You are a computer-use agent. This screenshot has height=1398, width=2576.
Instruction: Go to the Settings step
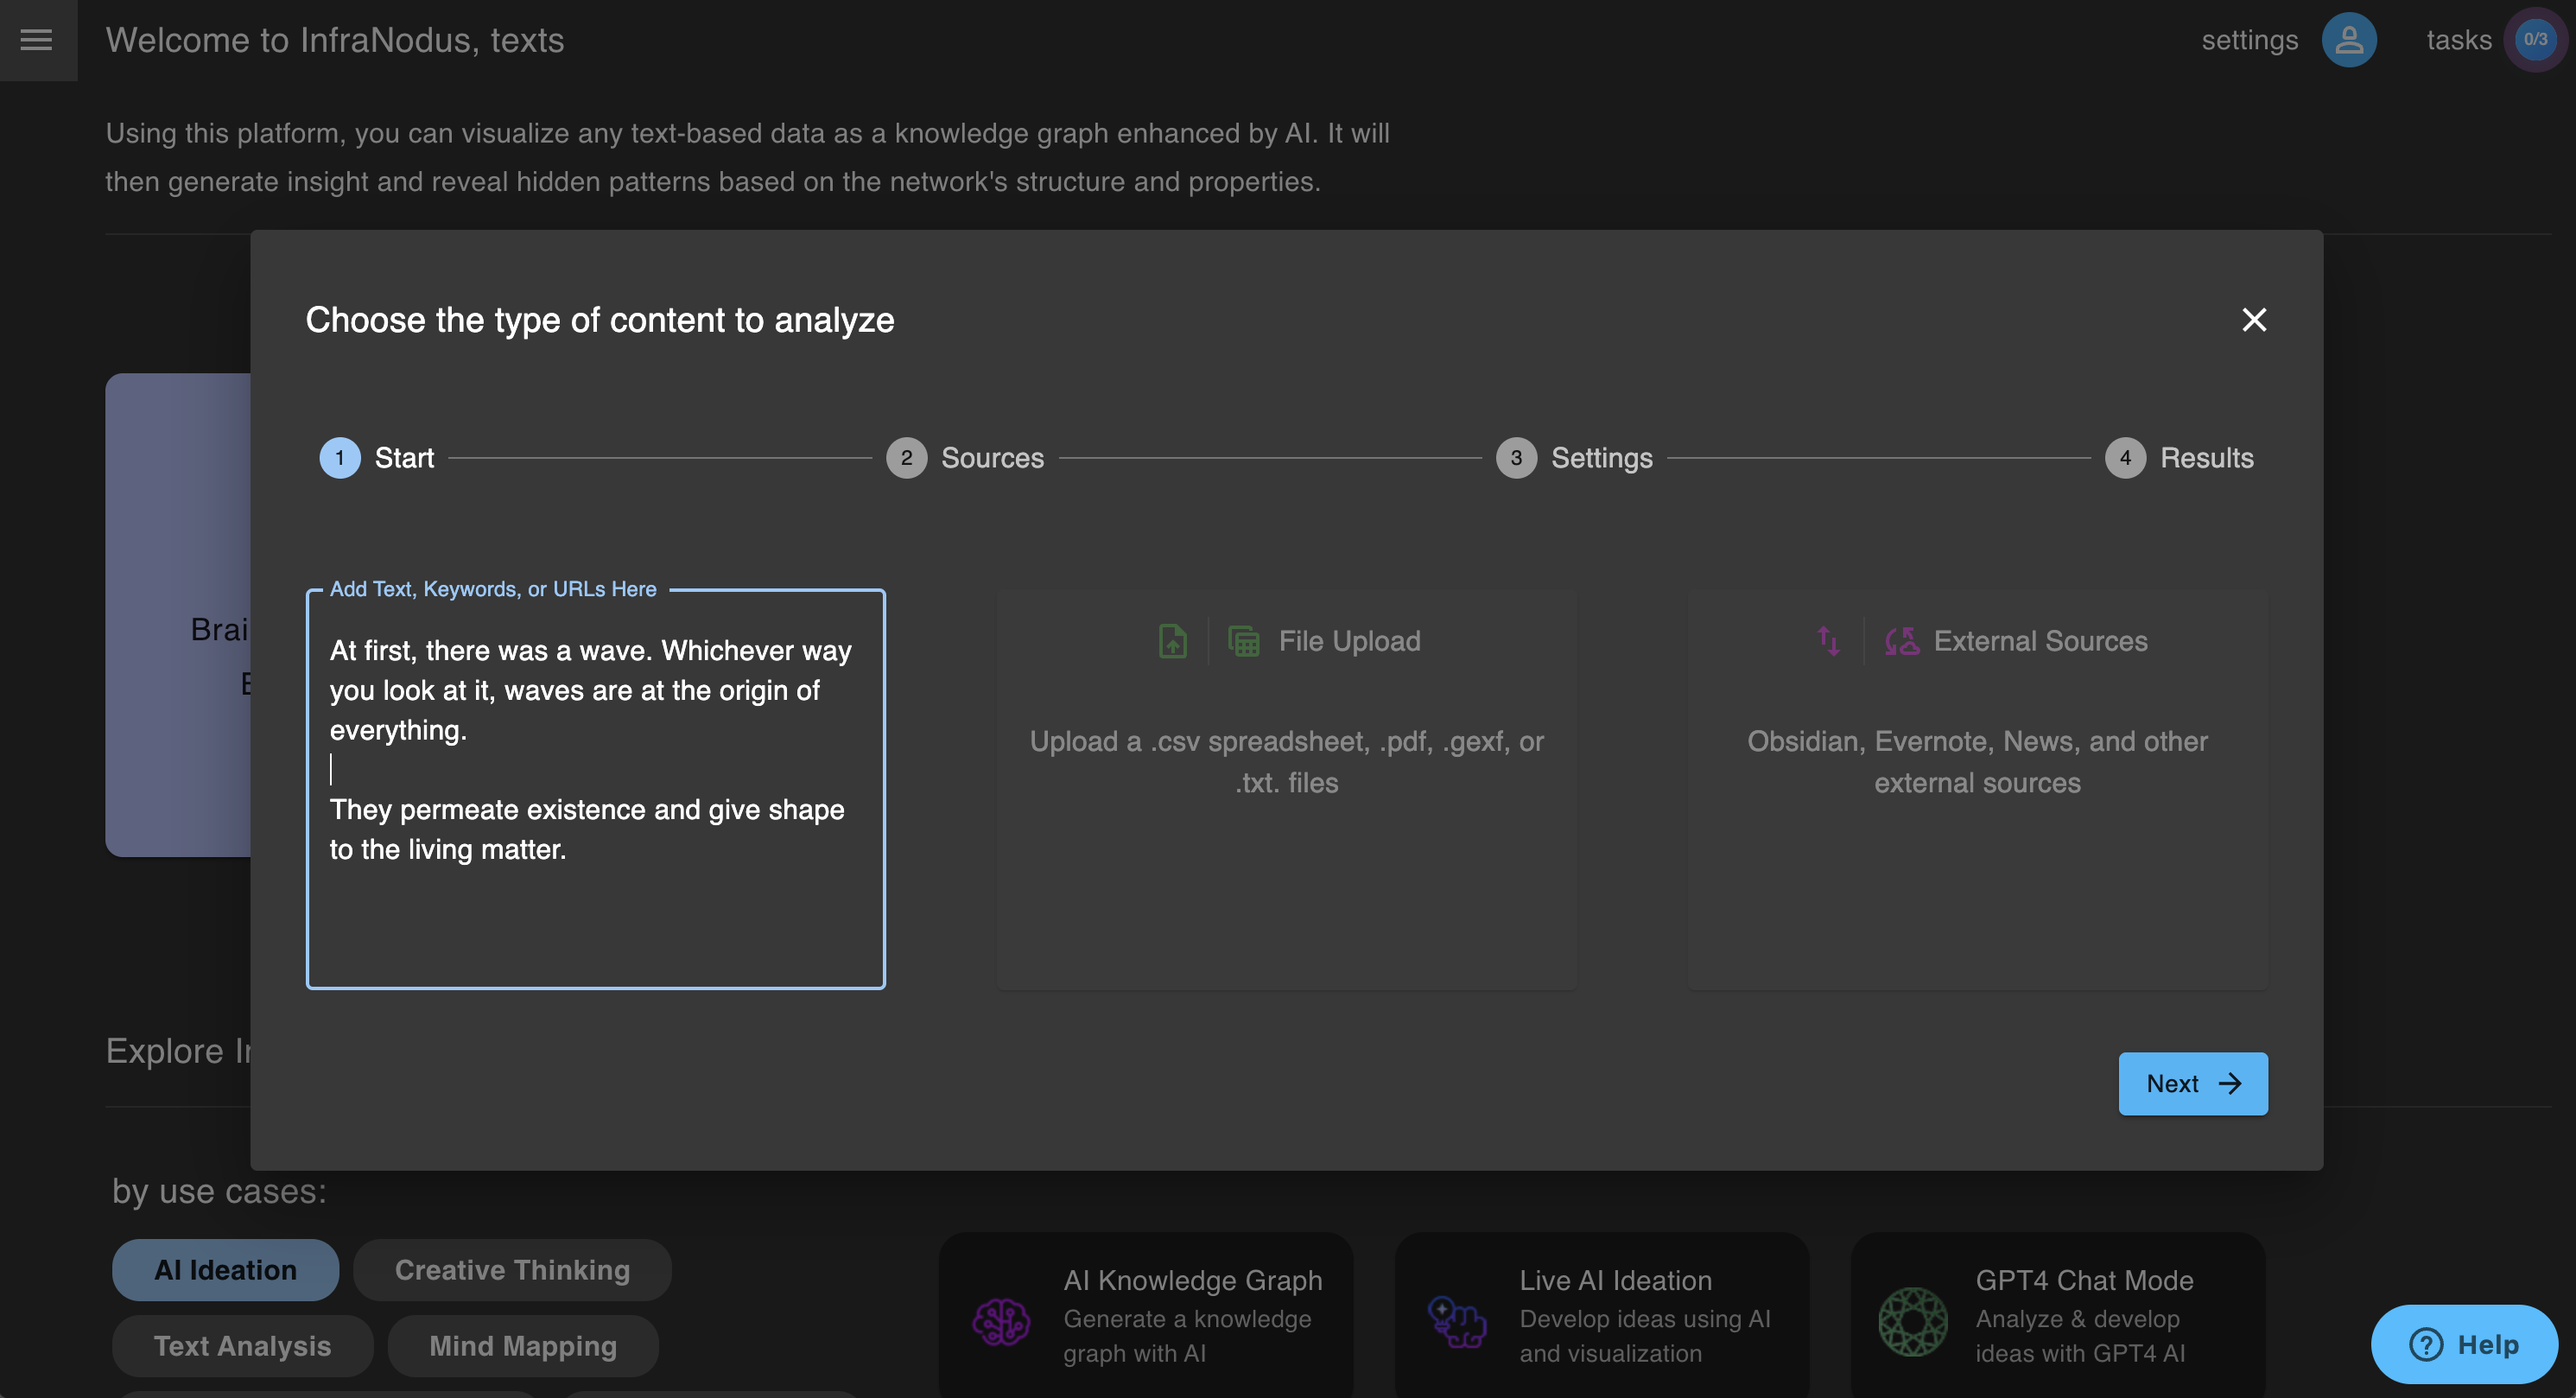click(x=1575, y=458)
